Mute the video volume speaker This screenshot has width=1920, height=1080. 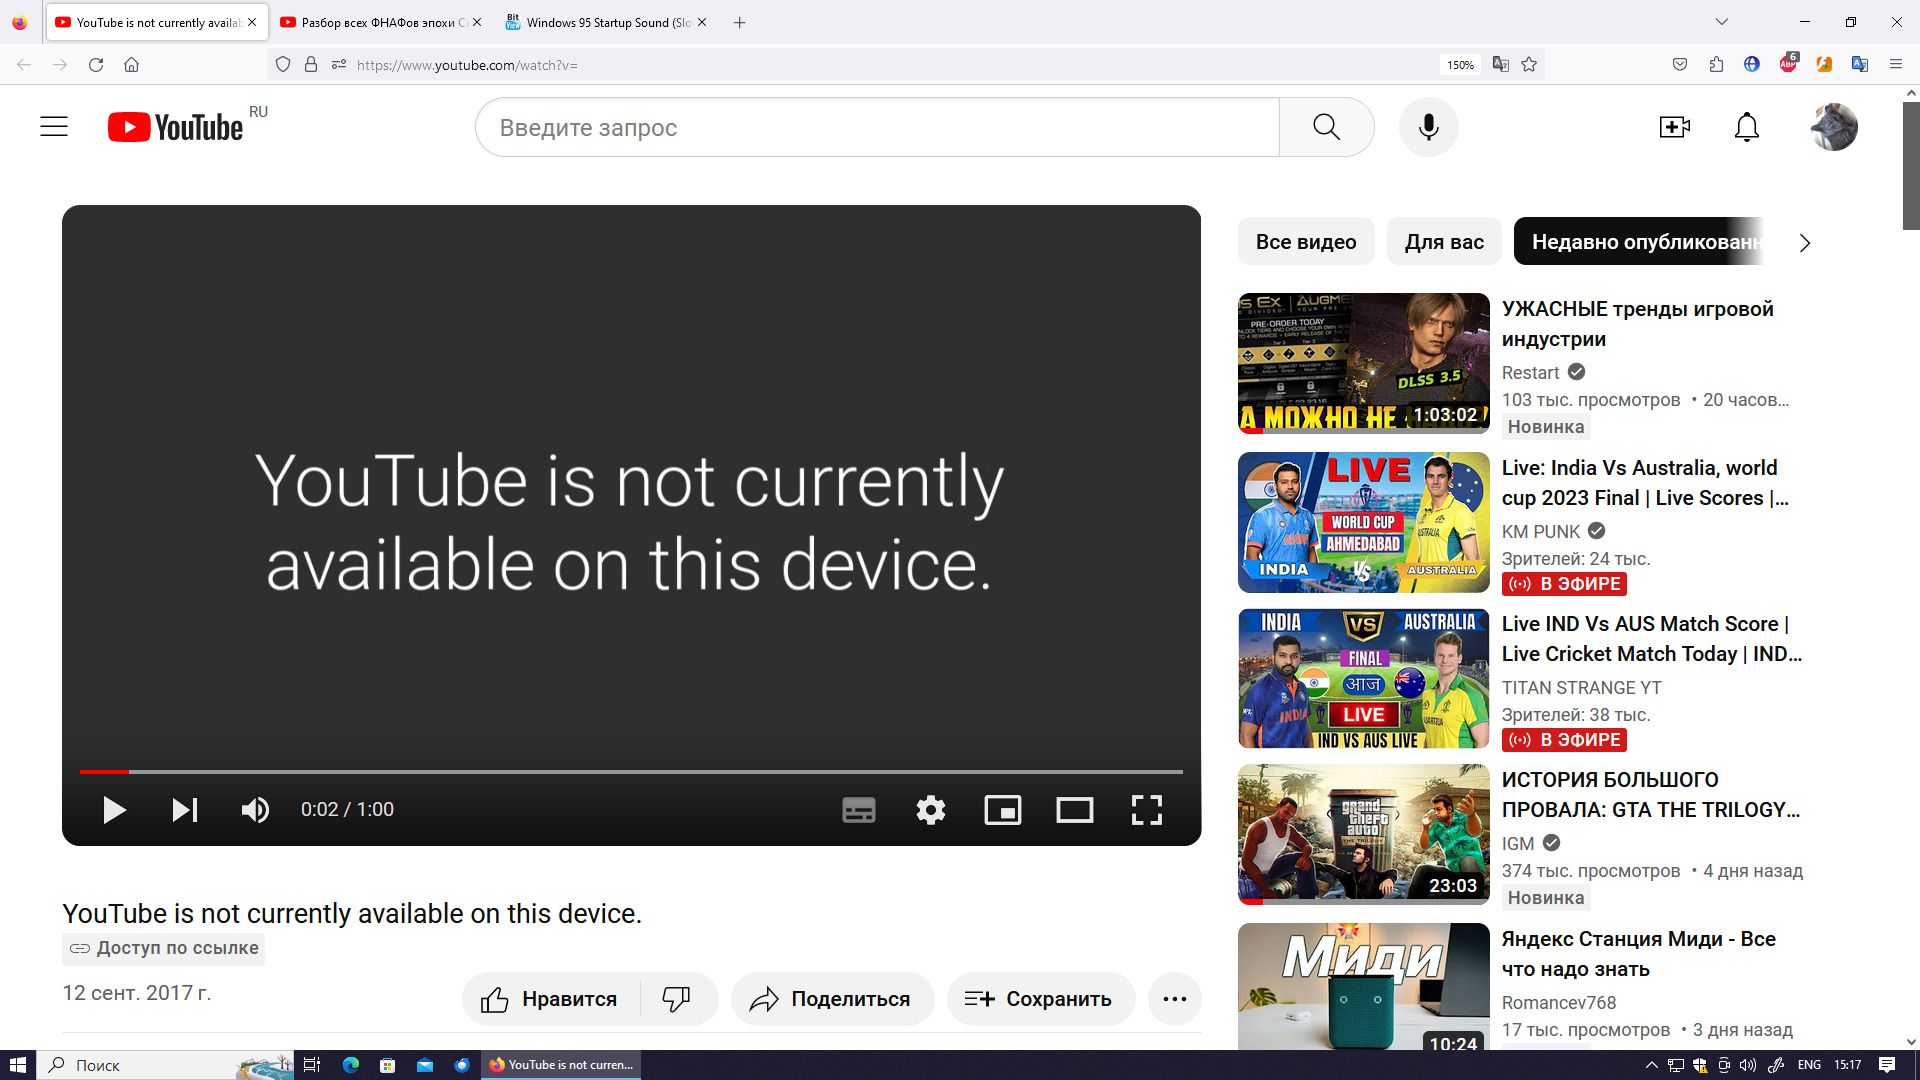pos(255,809)
